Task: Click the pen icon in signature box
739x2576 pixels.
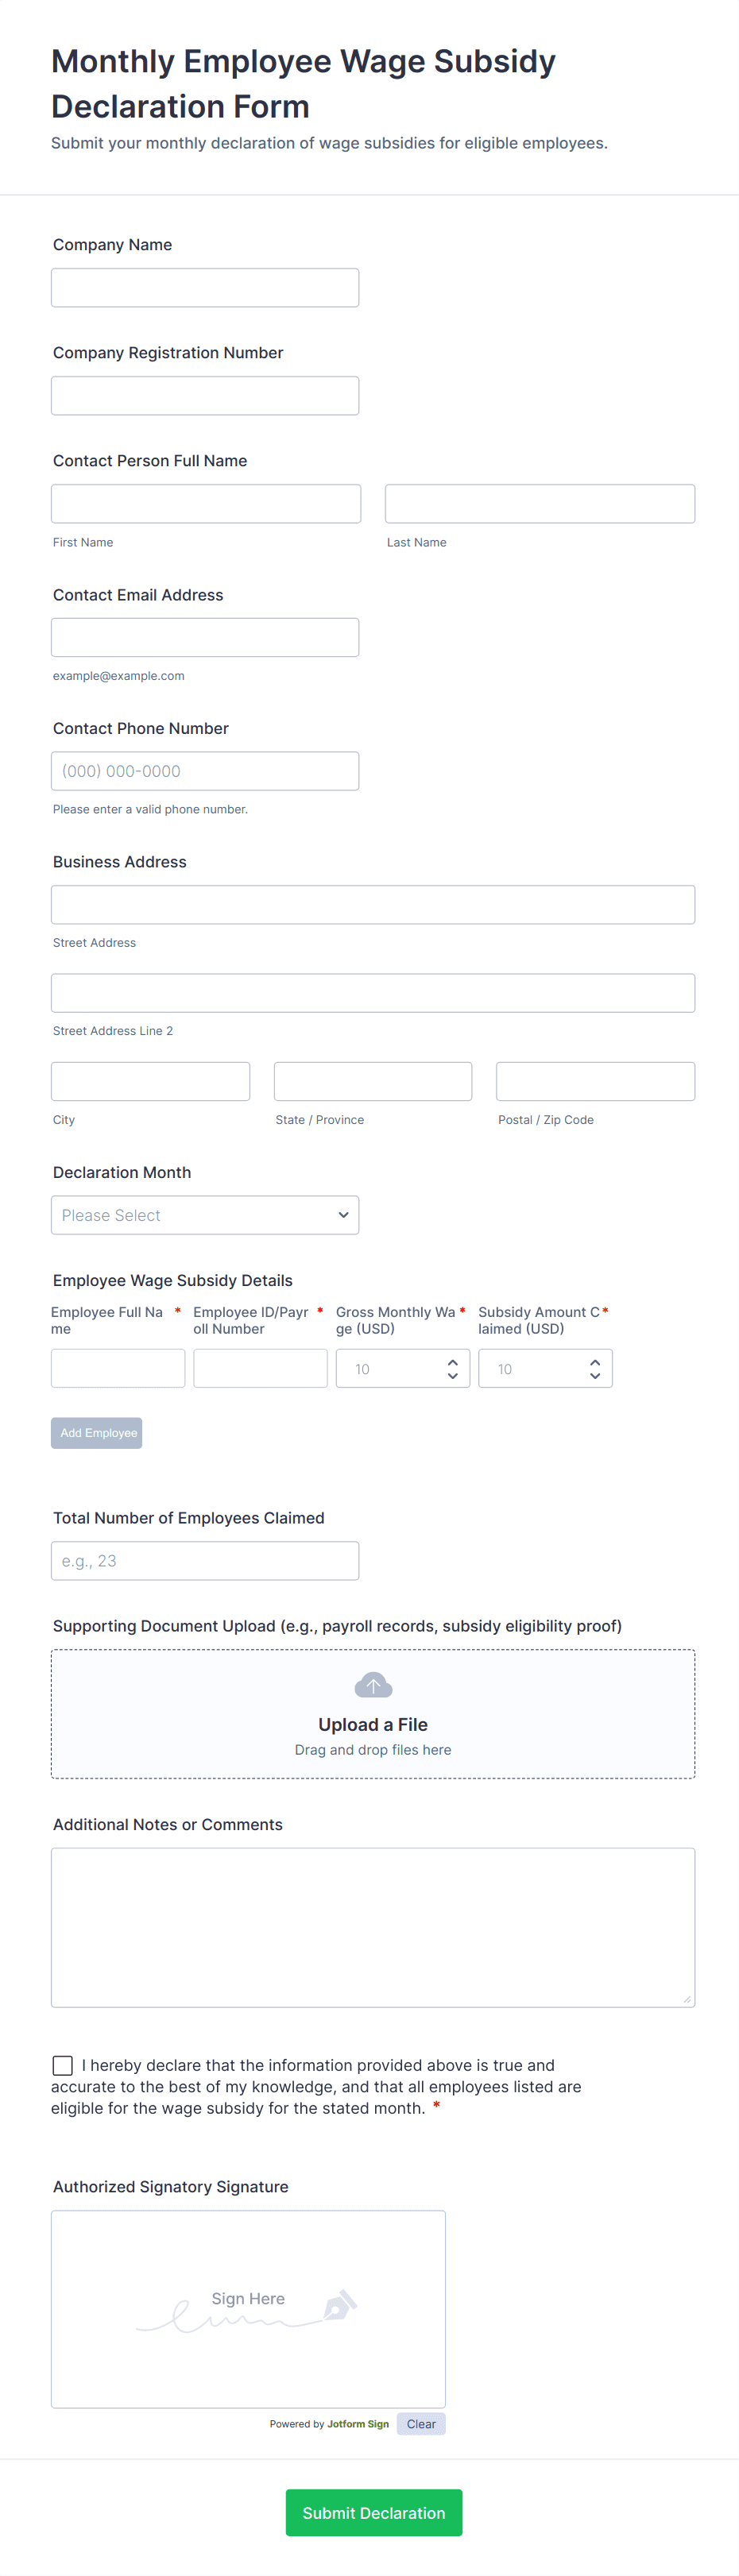Action: tap(339, 2305)
